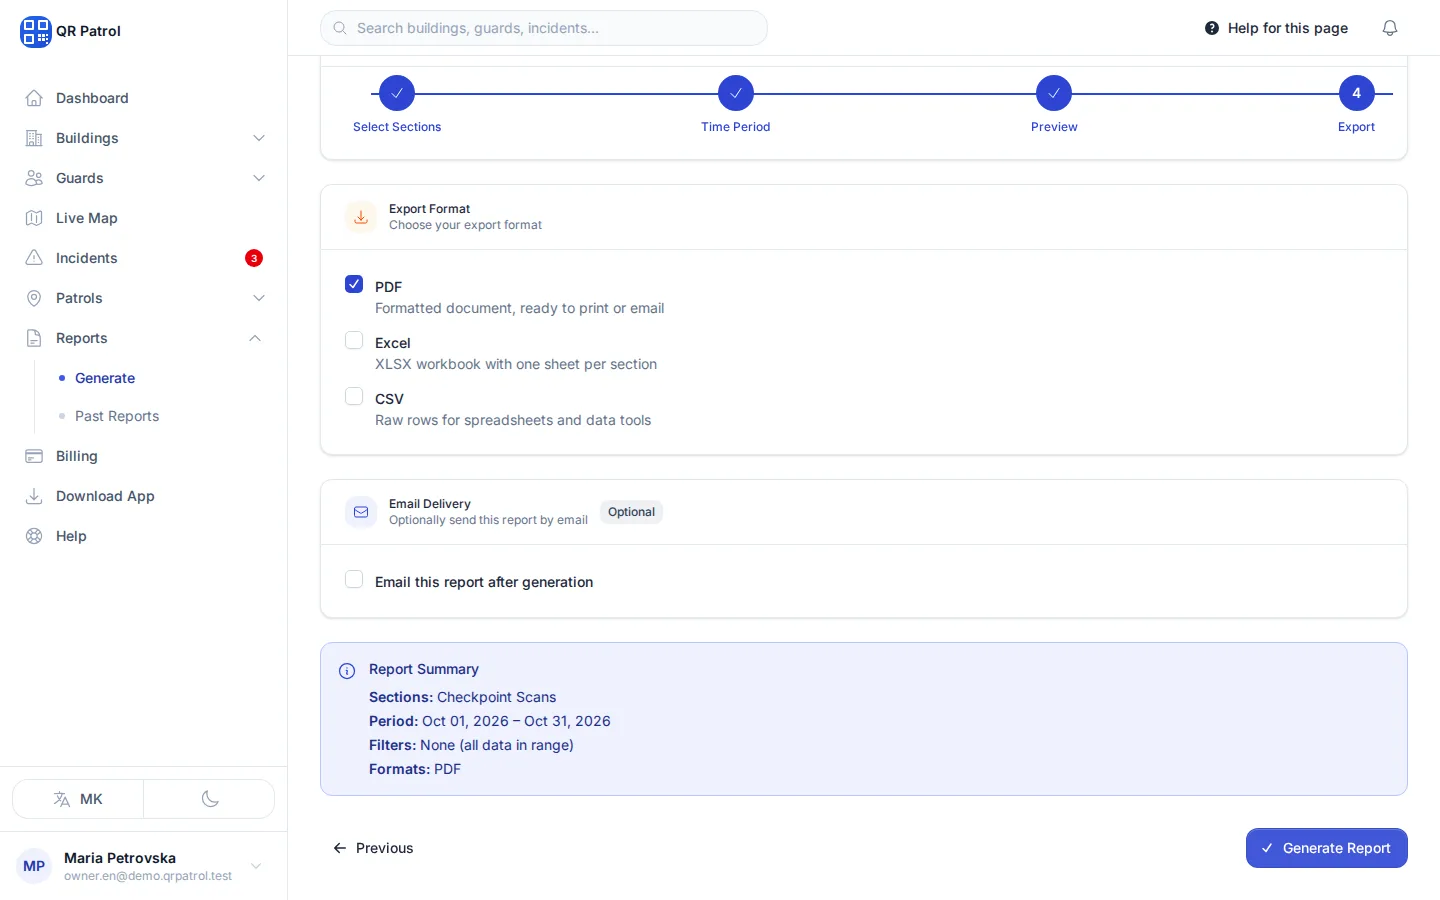Image resolution: width=1440 pixels, height=900 pixels.
Task: Expand the Guards menu chevron
Action: tap(259, 178)
